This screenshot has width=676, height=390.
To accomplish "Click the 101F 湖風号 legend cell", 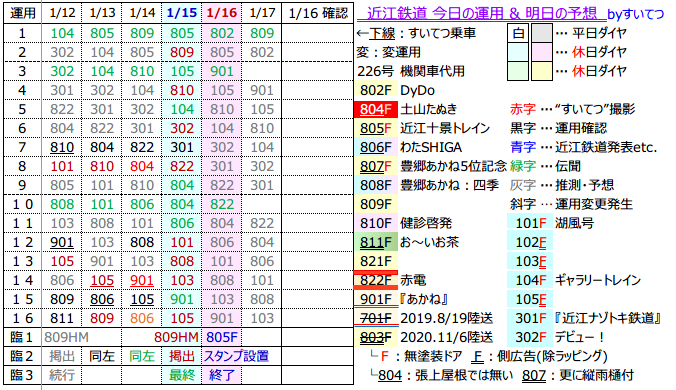I will point(530,223).
